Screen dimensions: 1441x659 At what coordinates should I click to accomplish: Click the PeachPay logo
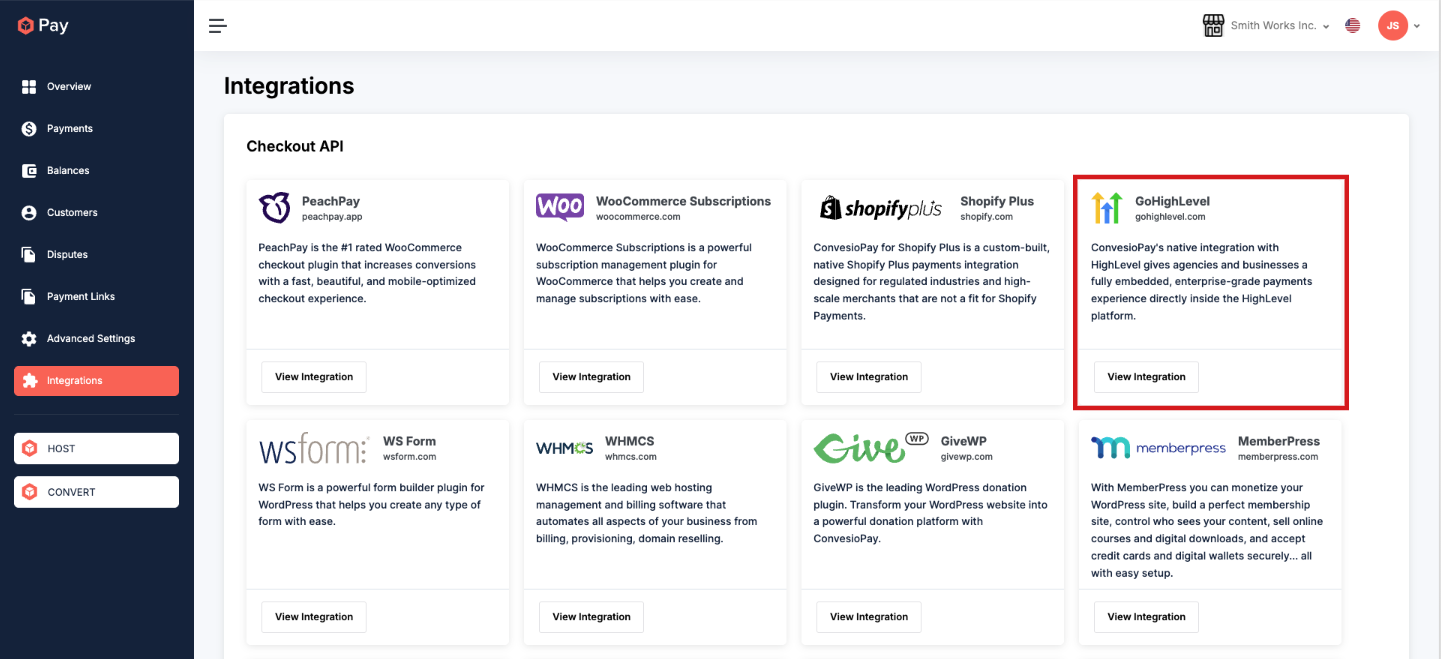[x=275, y=208]
